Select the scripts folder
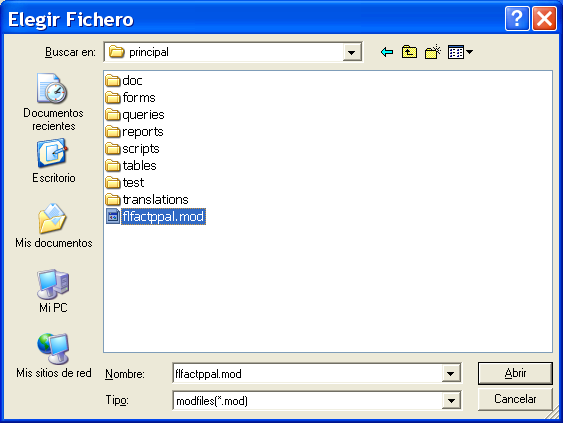 132,149
